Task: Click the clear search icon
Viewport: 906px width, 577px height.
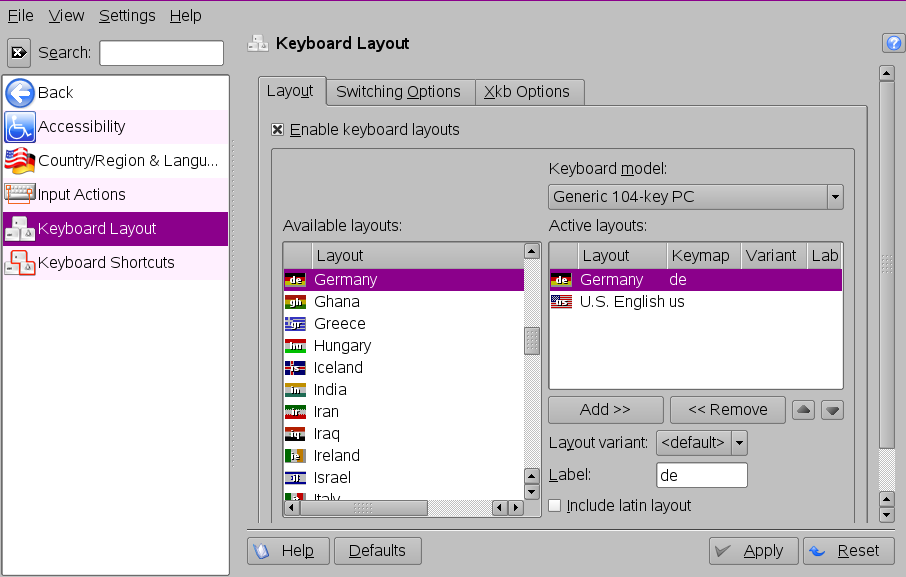Action: [17, 52]
